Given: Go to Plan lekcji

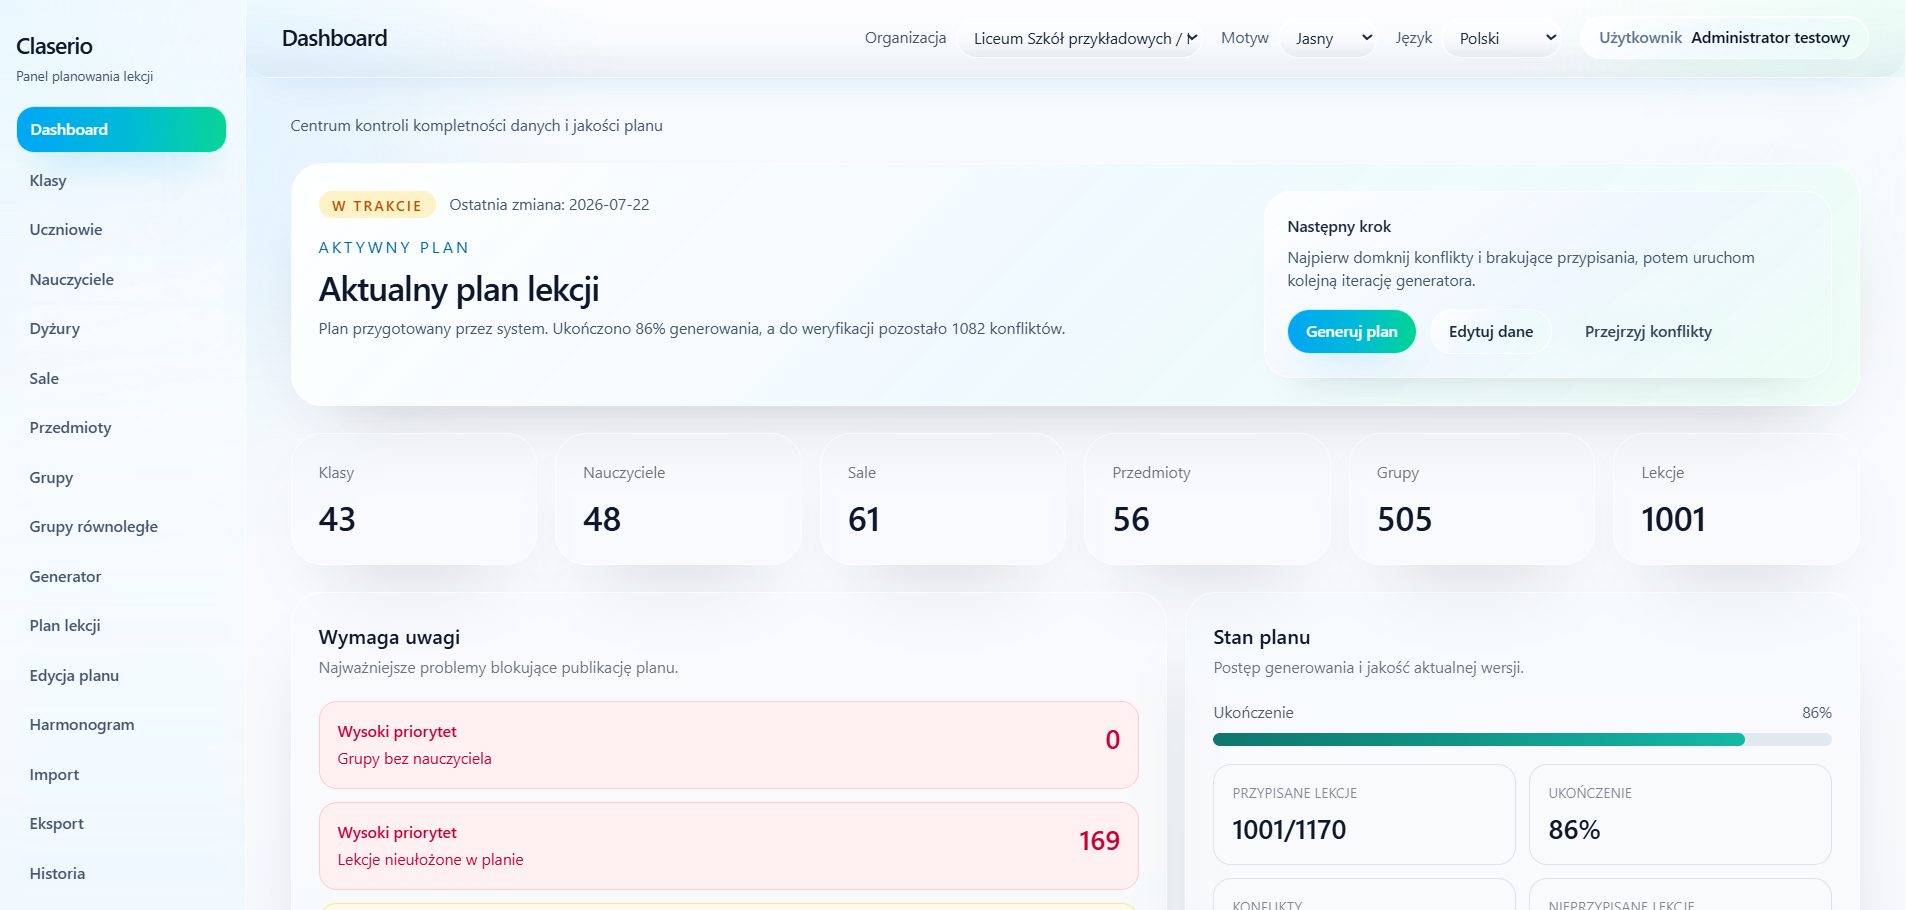Looking at the screenshot, I should coord(121,626).
